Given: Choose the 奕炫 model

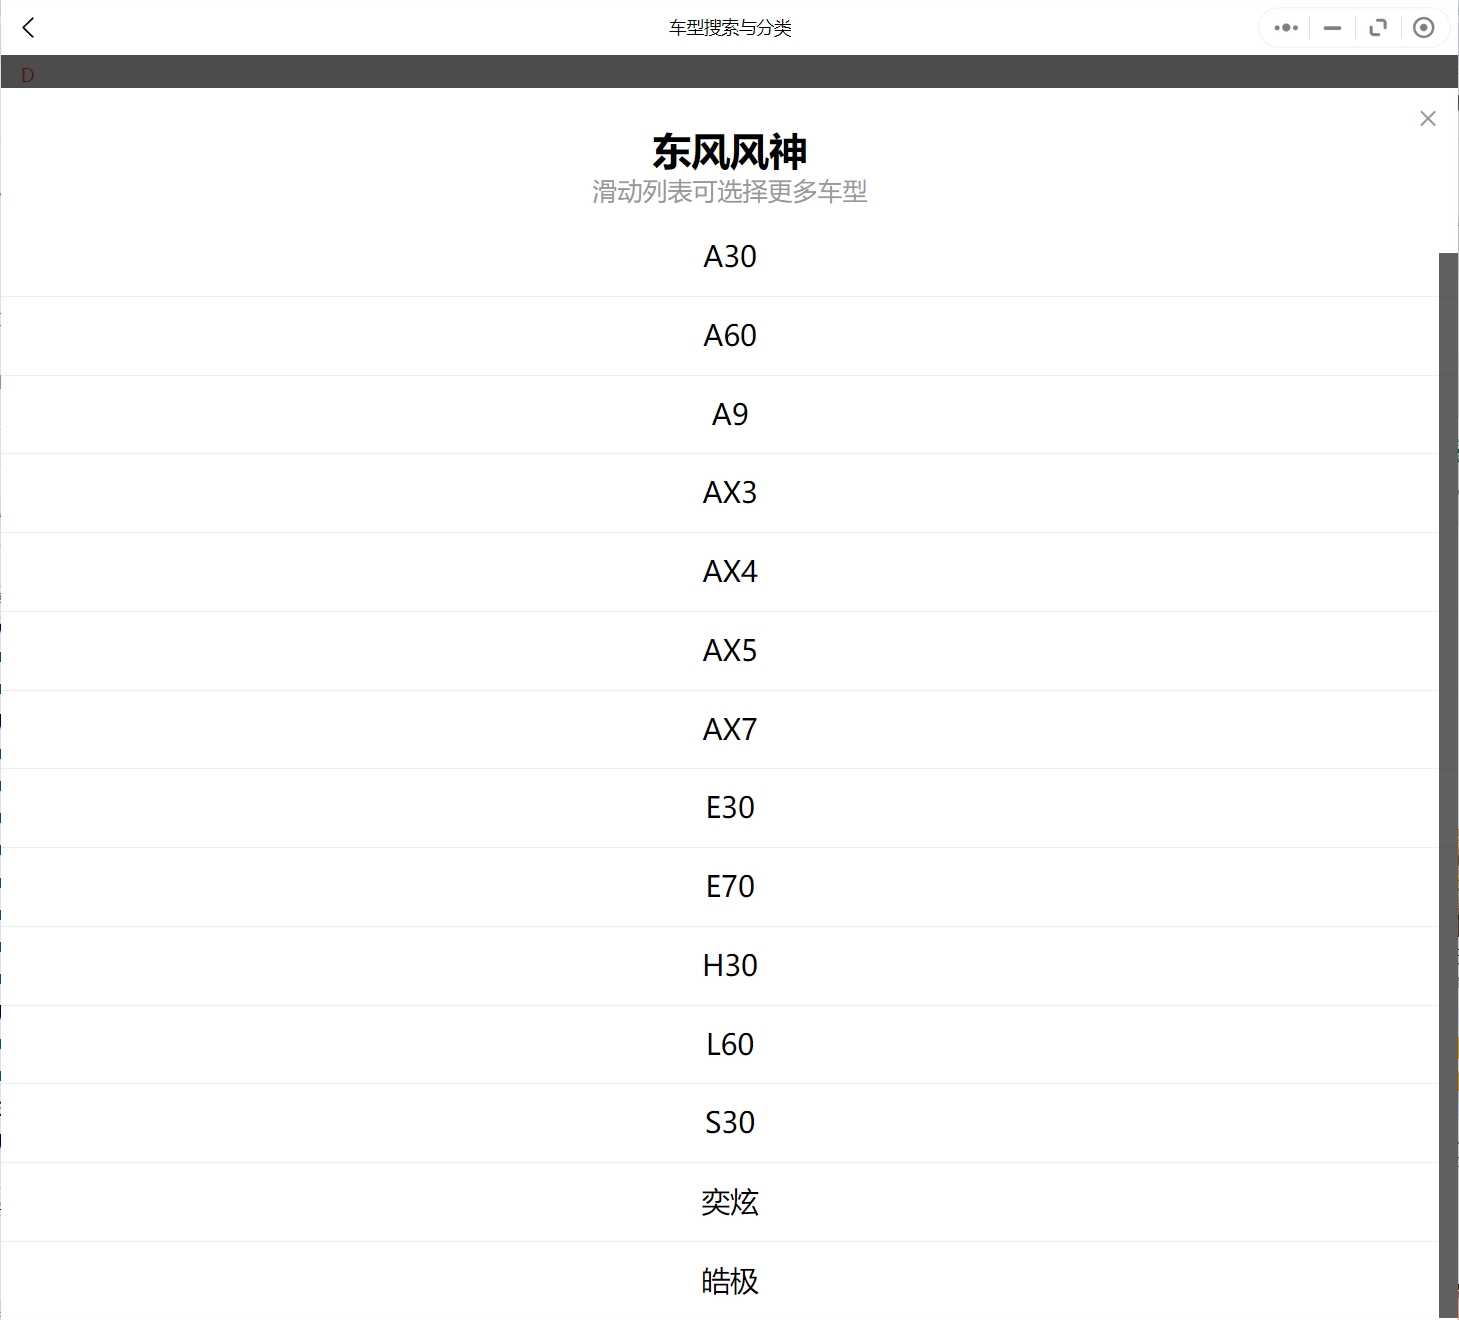Looking at the screenshot, I should tap(729, 1202).
